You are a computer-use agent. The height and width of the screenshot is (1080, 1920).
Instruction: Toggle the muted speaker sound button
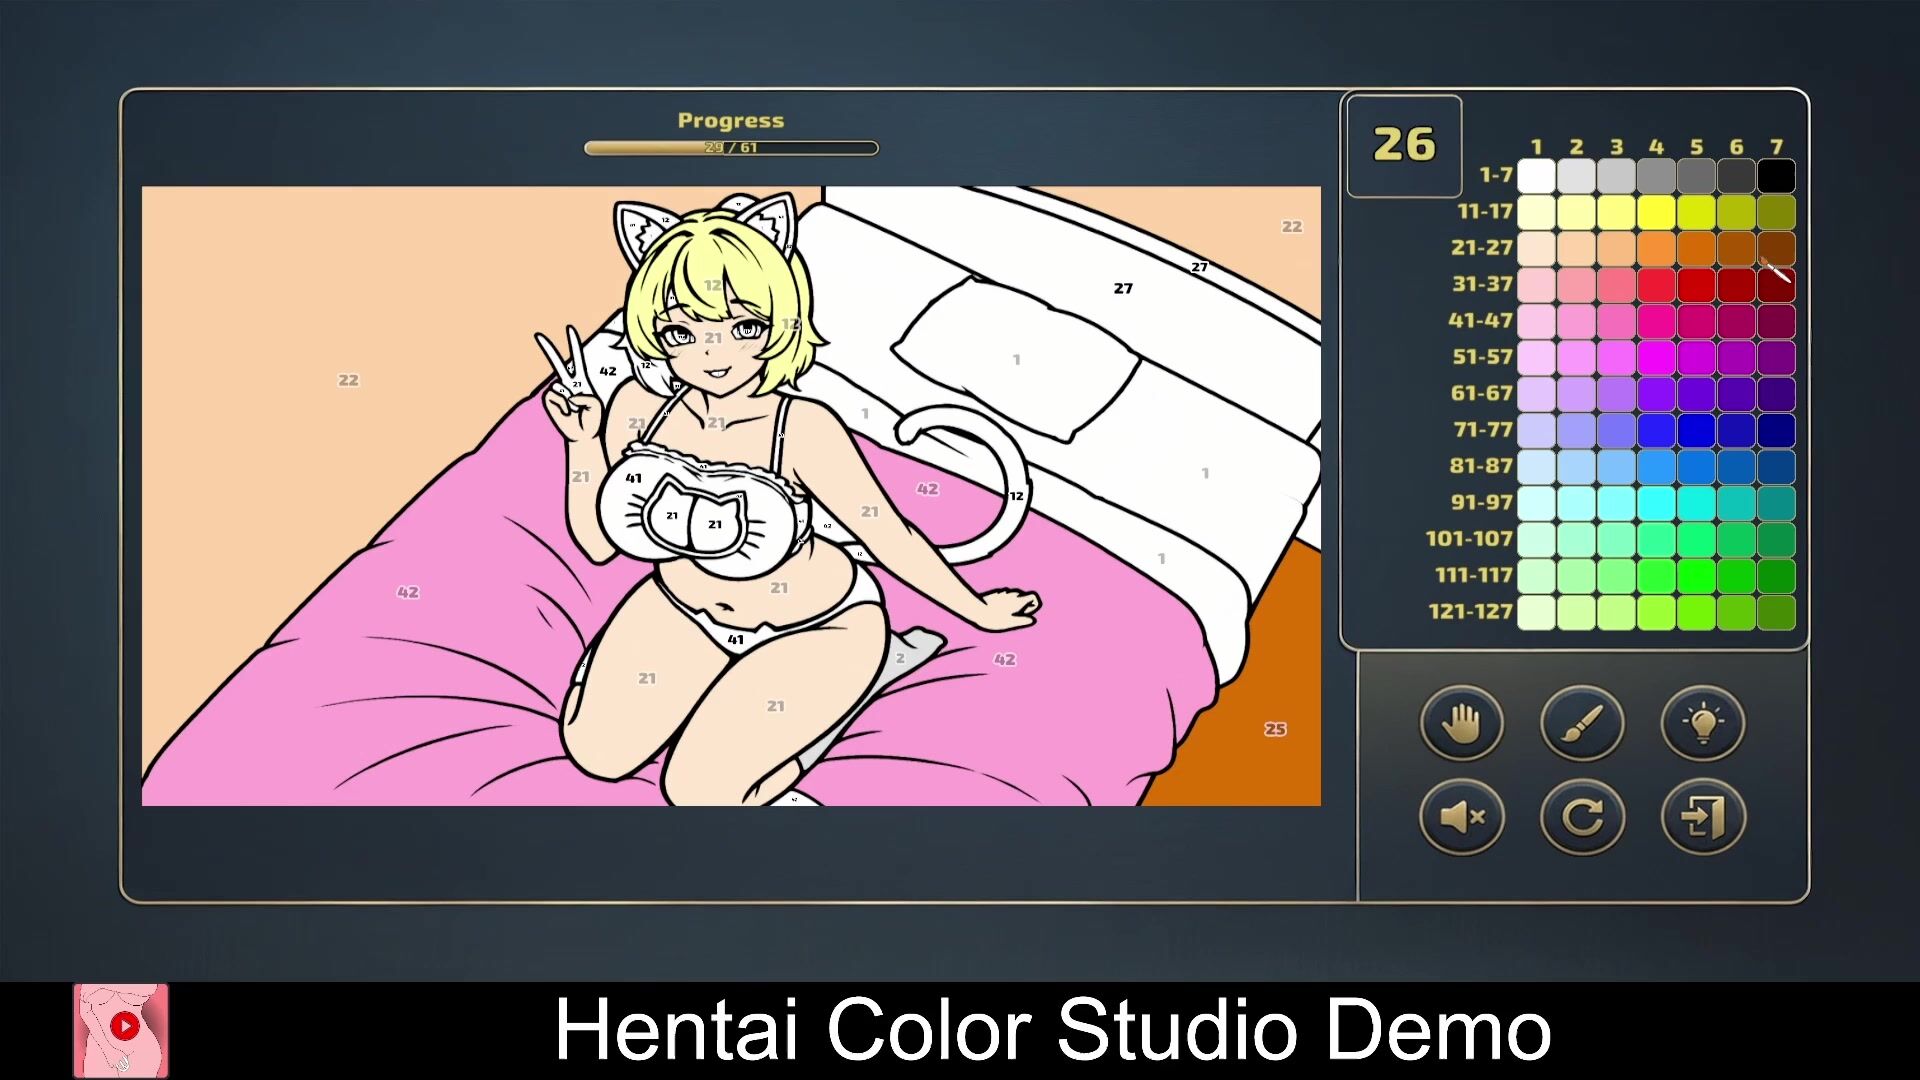click(1461, 817)
